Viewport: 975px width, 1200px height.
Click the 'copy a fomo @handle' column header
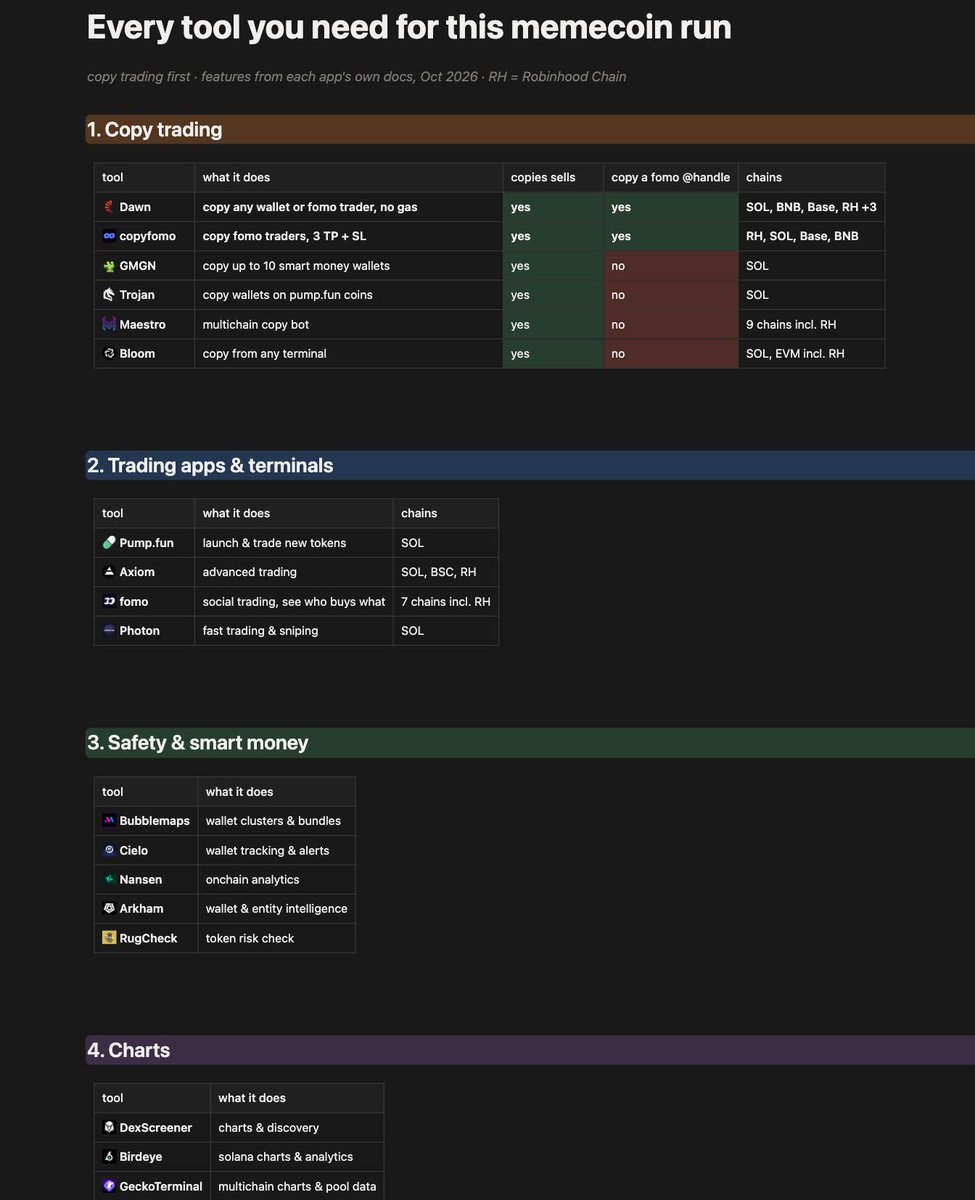671,177
